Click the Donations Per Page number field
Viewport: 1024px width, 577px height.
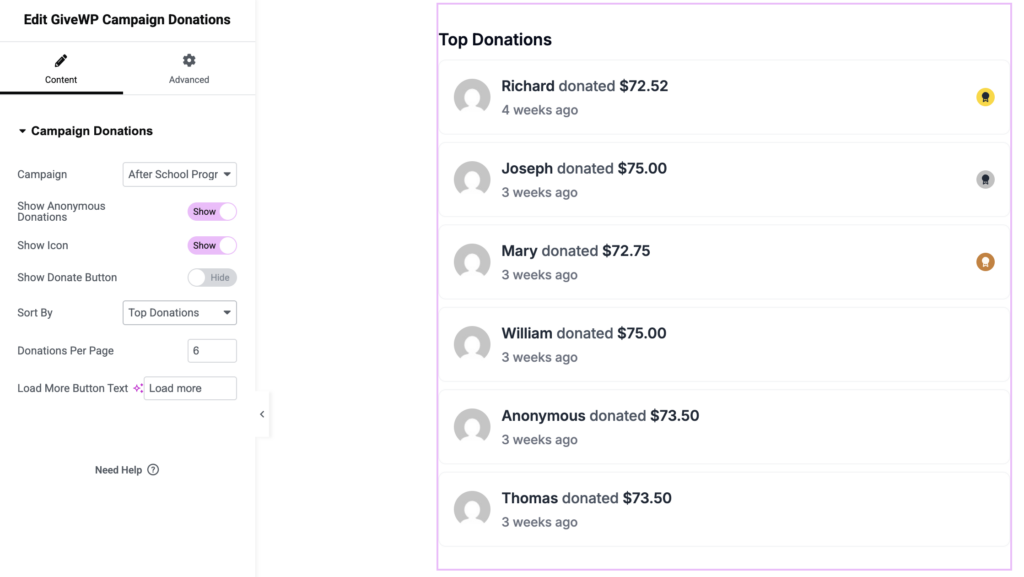tap(212, 351)
